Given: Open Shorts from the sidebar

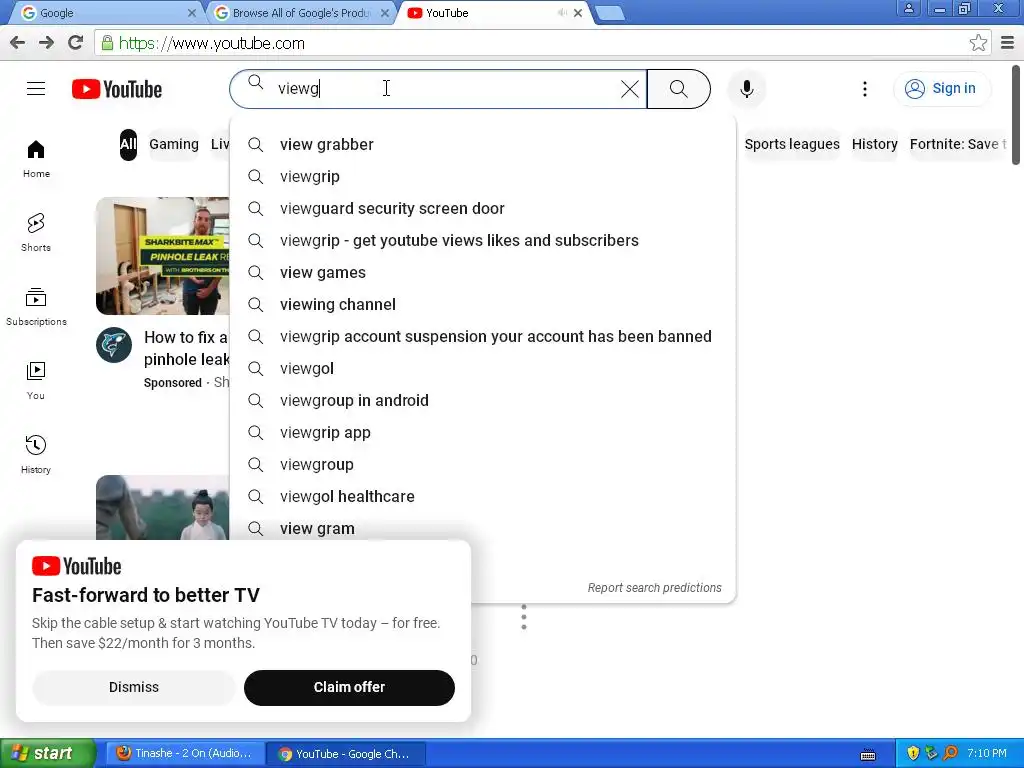Looking at the screenshot, I should (x=36, y=232).
